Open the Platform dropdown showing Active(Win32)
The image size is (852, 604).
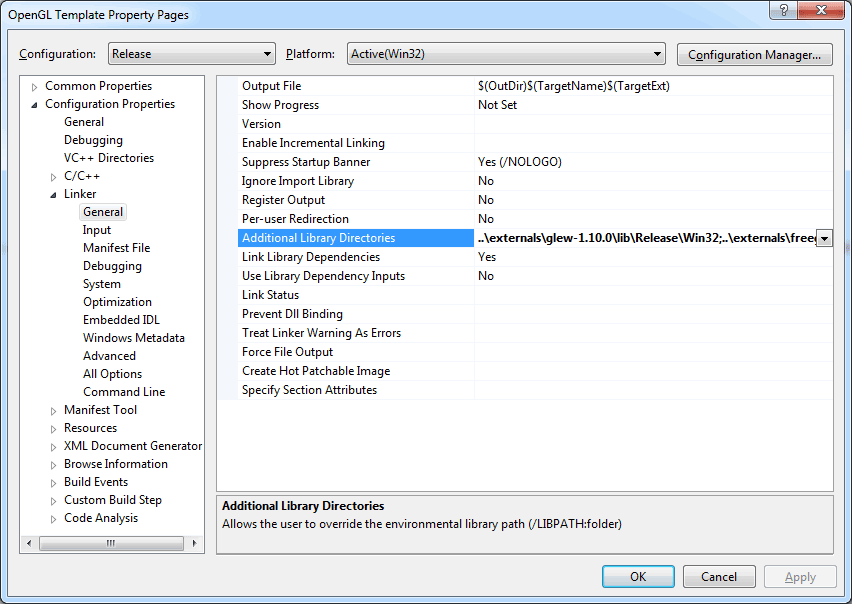point(506,54)
